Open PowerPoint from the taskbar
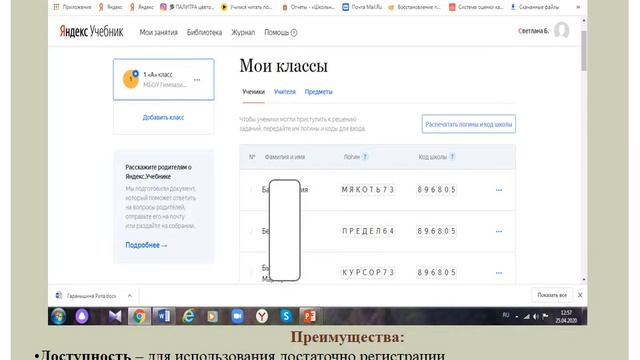This screenshot has width=640, height=360. click(310, 316)
